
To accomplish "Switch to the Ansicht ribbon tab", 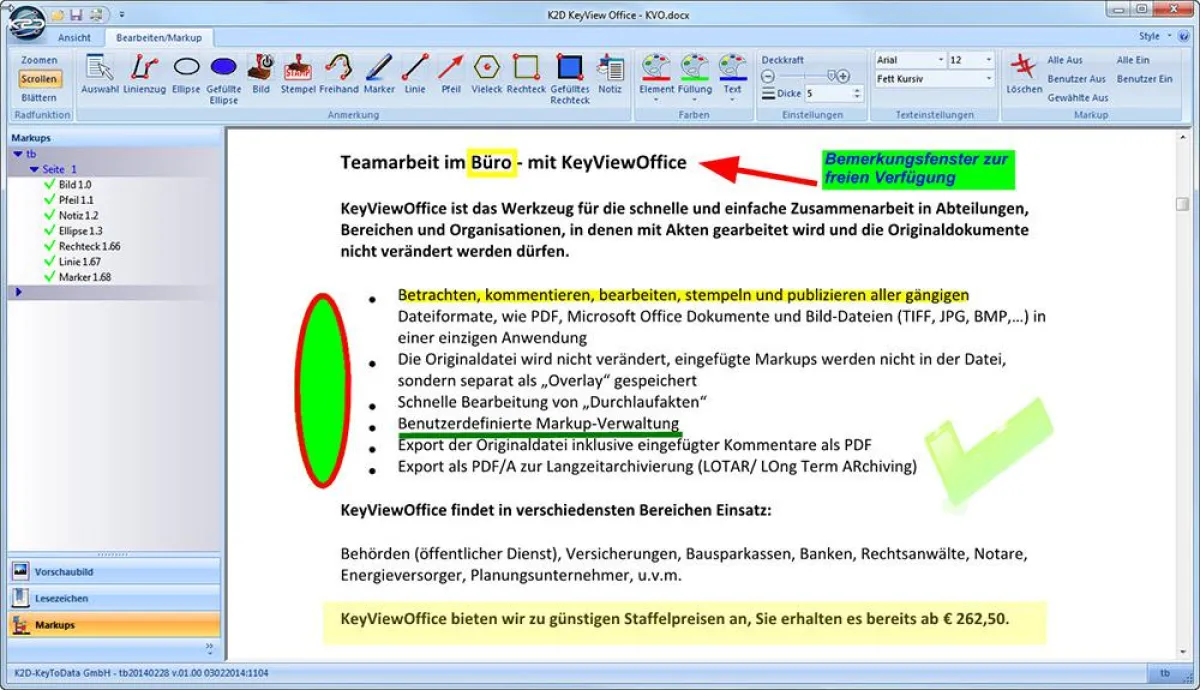I will pos(74,38).
